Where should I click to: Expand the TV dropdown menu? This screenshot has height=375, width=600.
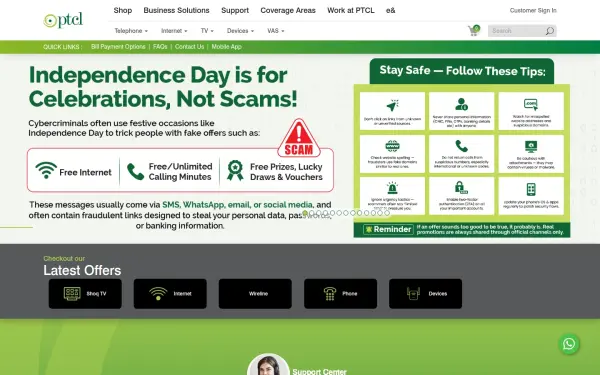tap(207, 31)
